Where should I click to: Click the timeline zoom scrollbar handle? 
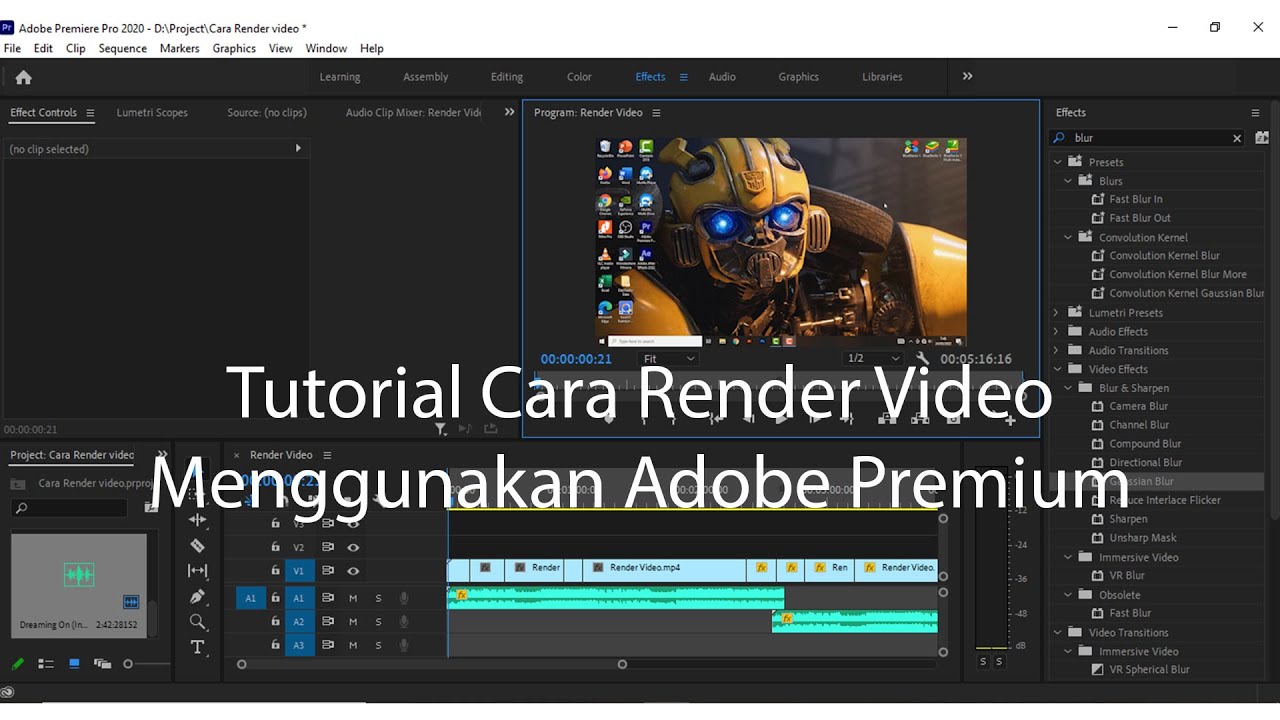point(622,664)
